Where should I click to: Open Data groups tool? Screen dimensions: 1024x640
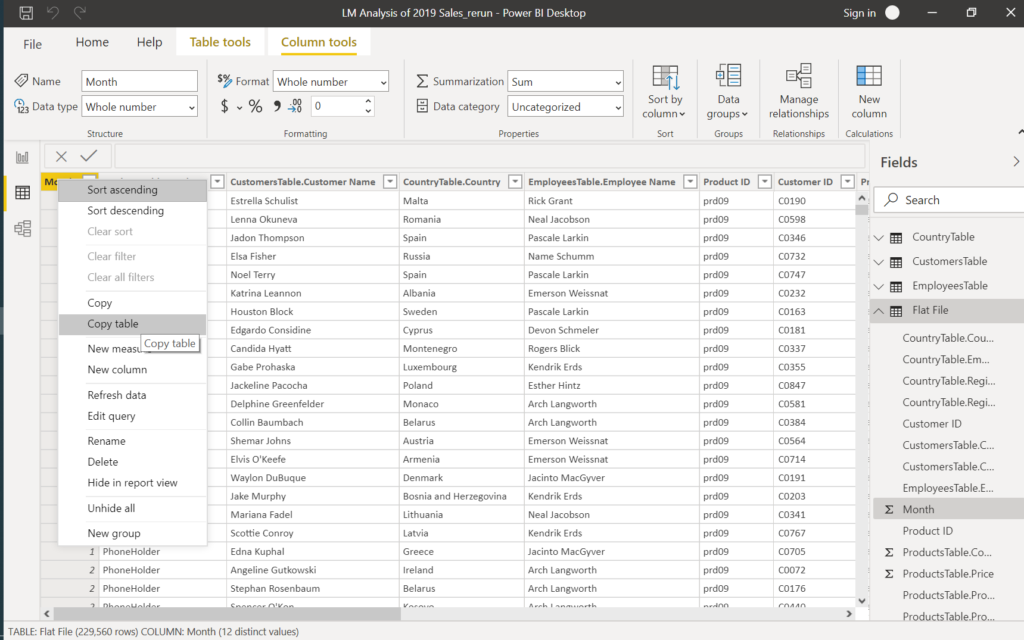pos(728,76)
